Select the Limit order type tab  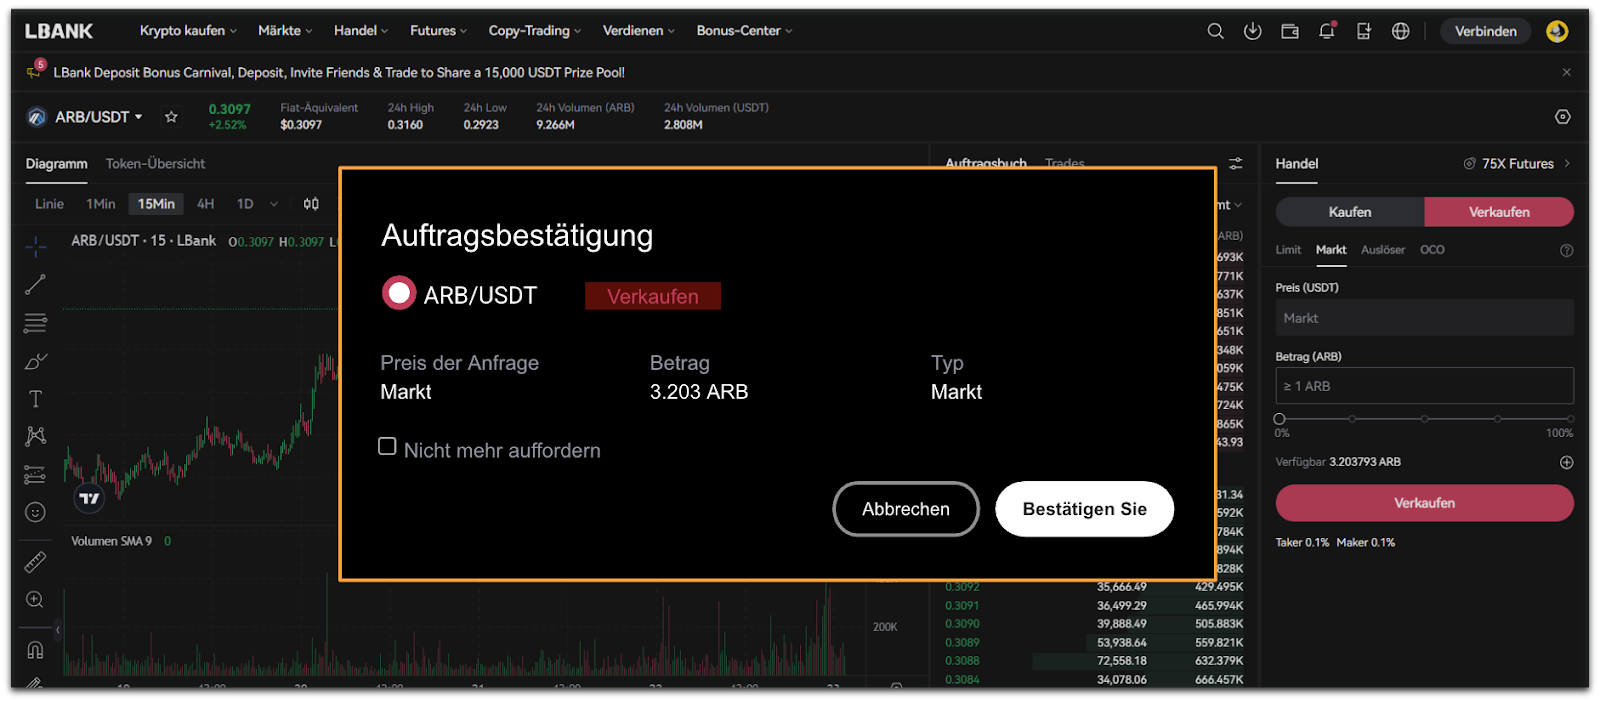tap(1288, 250)
